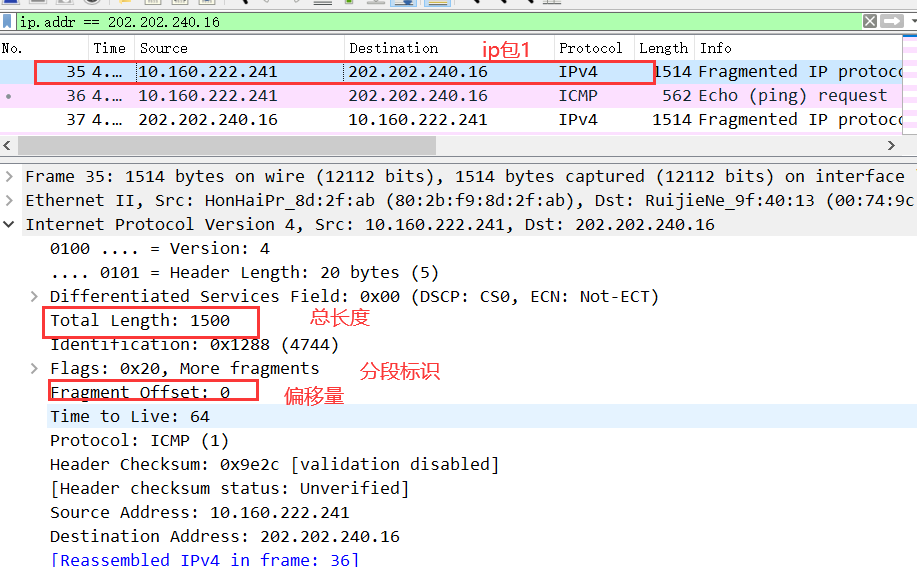This screenshot has width=917, height=567.
Task: Sort by the Length column header
Action: click(x=663, y=48)
